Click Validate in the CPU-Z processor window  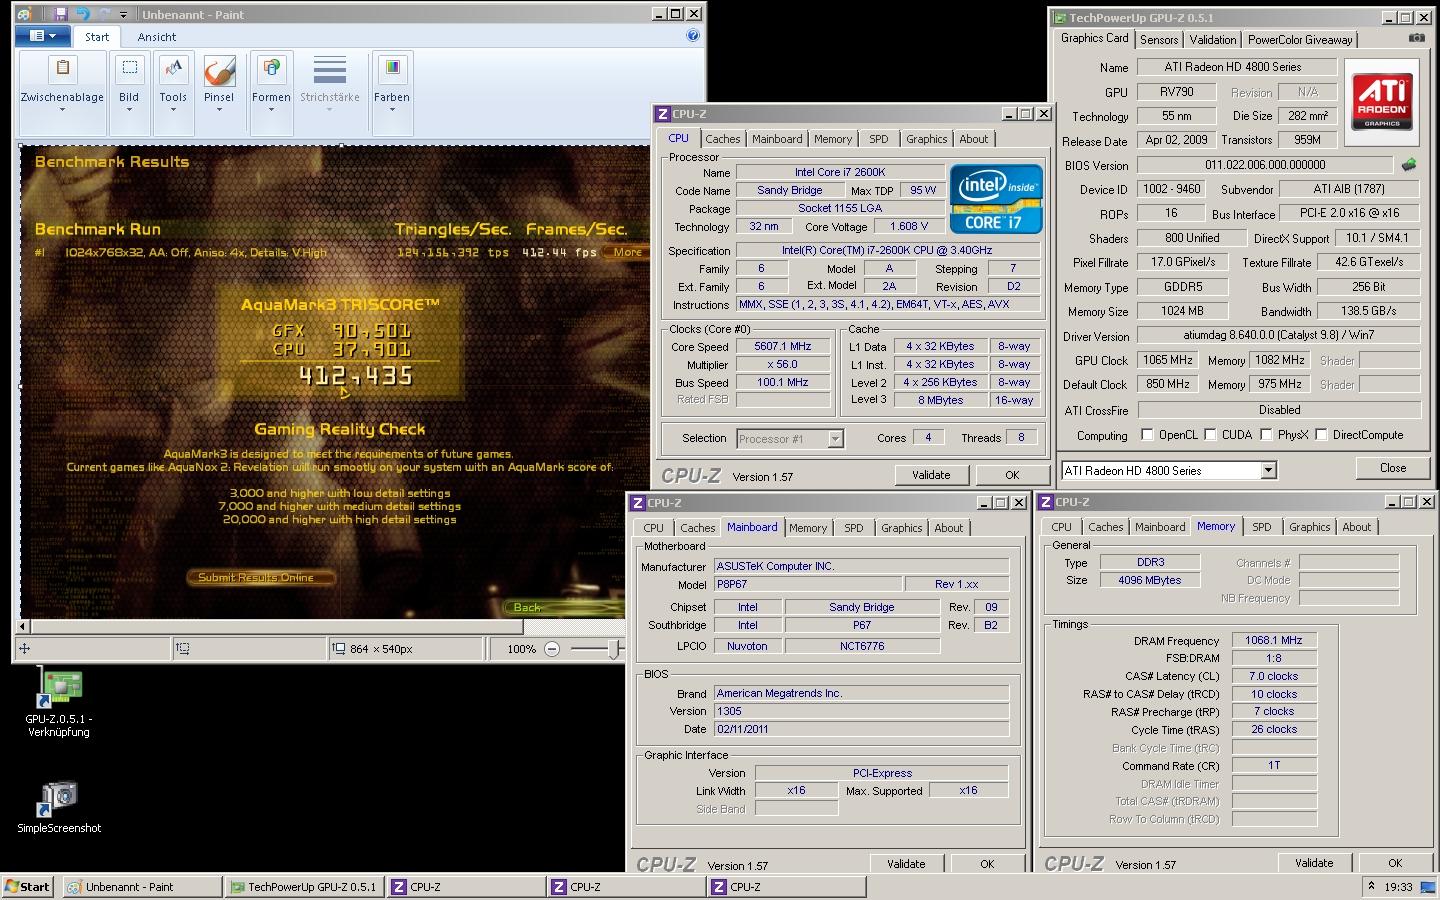coord(931,475)
